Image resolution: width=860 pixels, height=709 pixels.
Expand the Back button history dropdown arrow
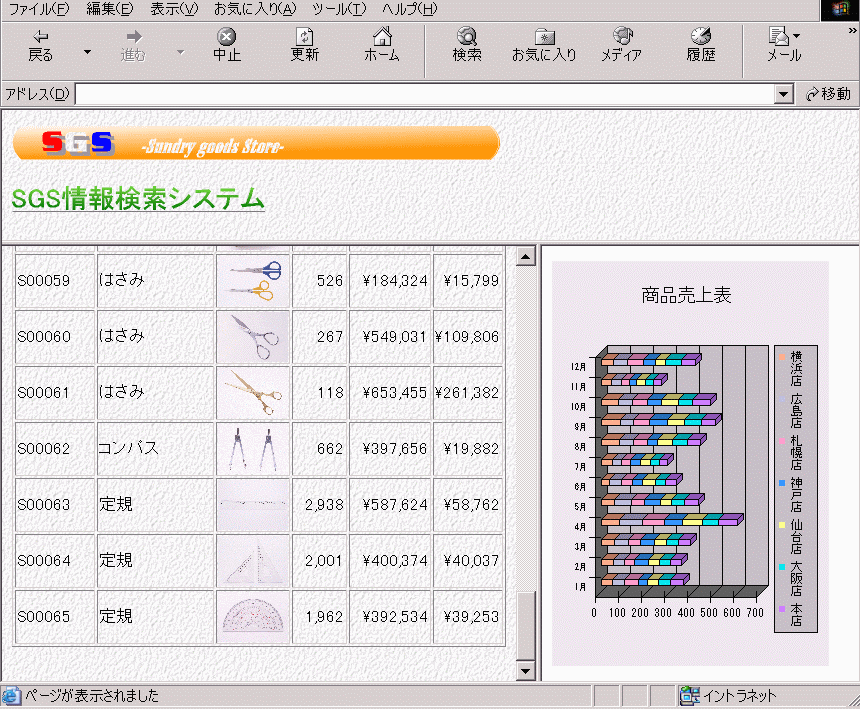tap(87, 51)
